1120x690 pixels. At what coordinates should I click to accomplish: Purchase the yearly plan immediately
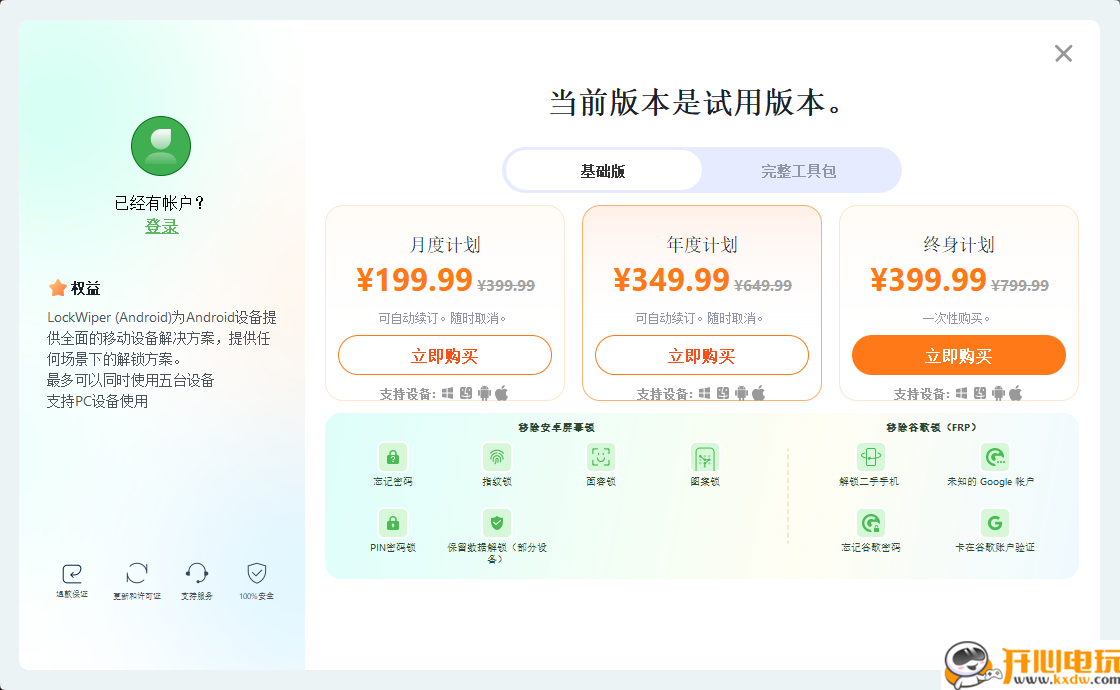701,355
